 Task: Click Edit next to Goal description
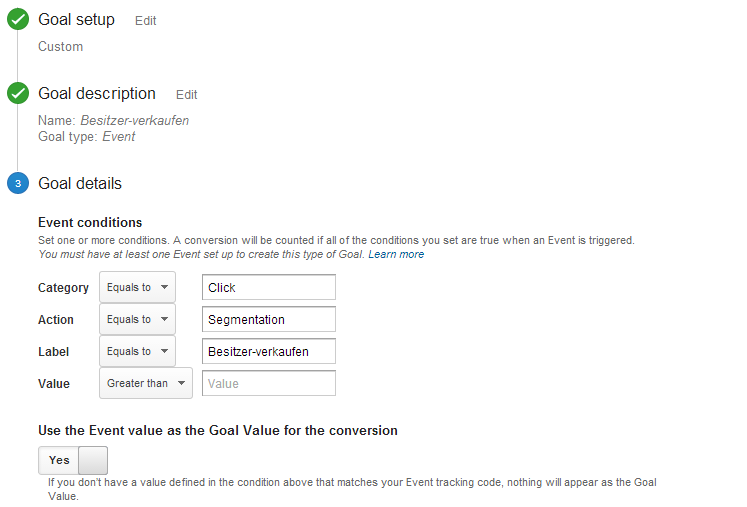(187, 95)
